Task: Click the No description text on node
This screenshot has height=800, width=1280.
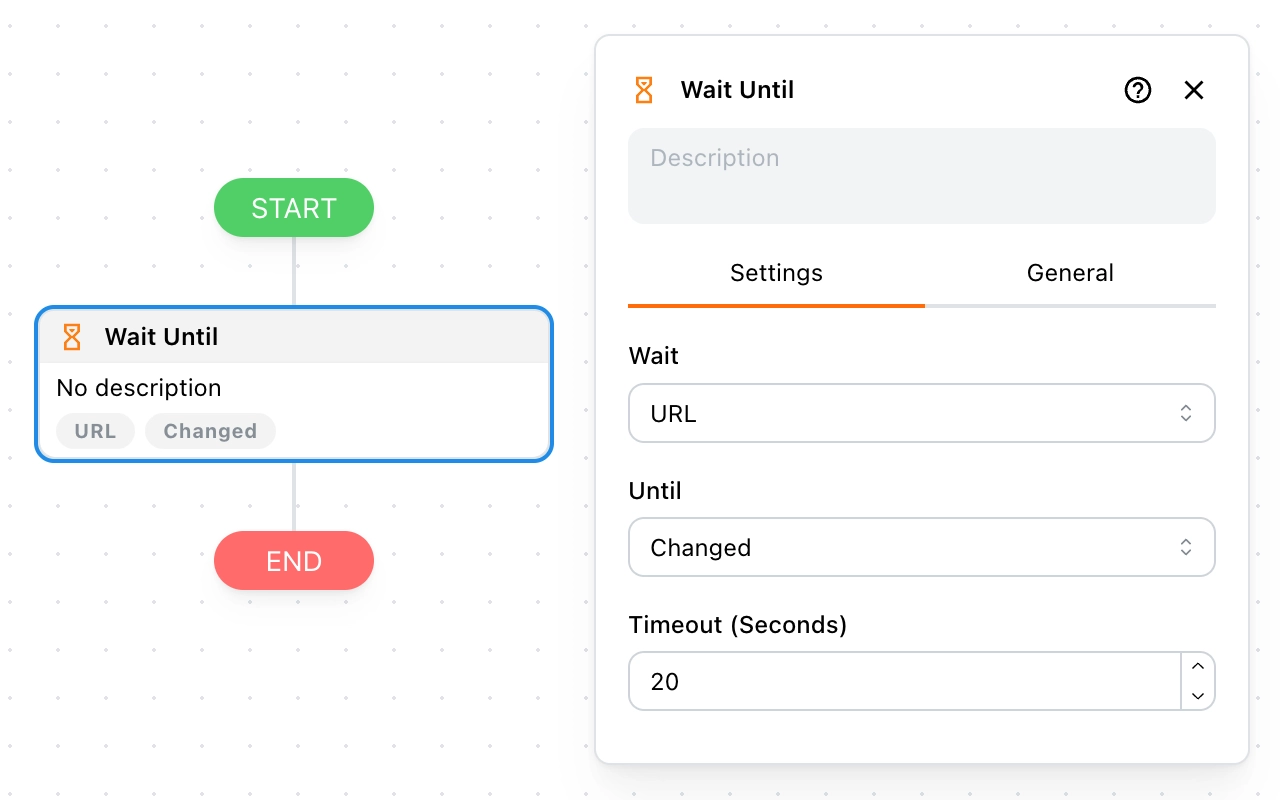Action: point(139,388)
